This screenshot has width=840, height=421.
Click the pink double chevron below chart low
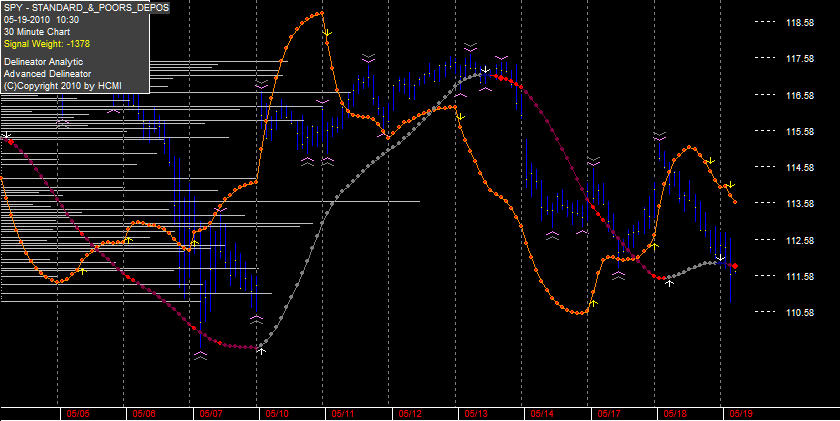pyautogui.click(x=200, y=356)
